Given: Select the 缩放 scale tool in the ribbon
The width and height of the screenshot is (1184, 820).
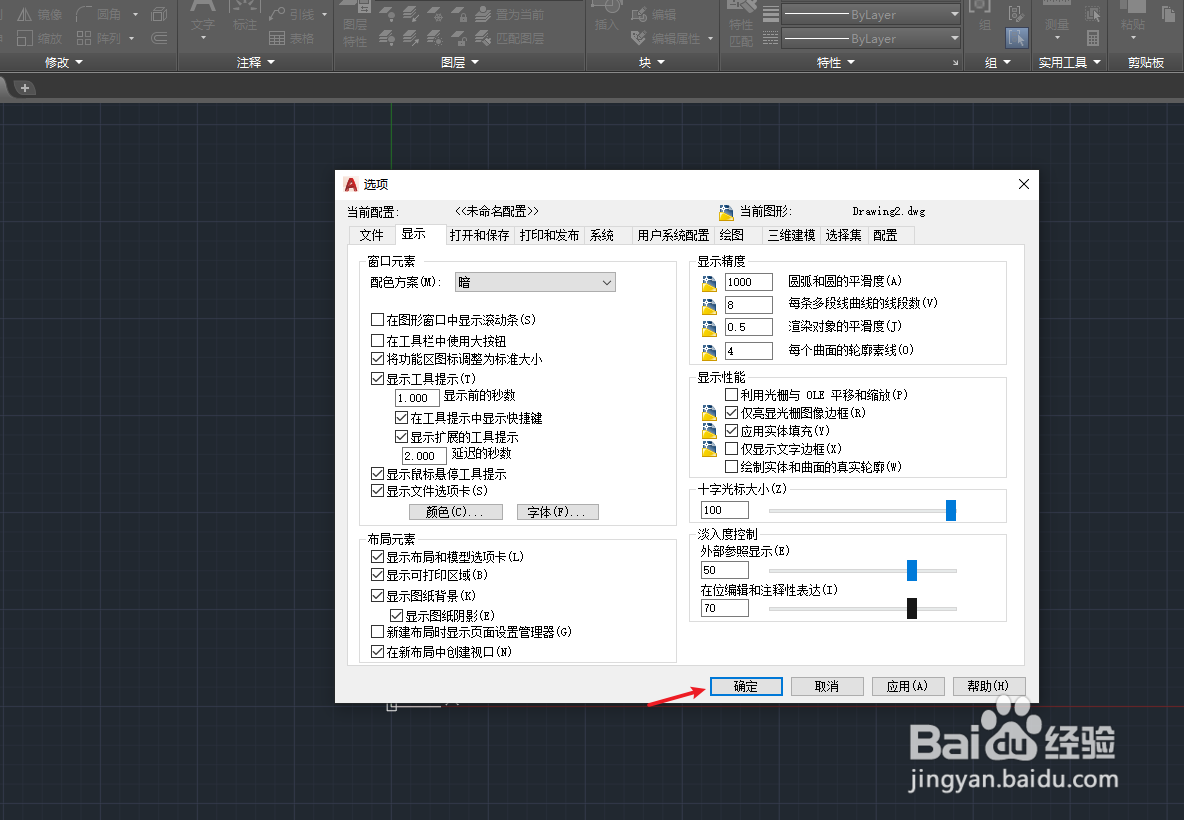Looking at the screenshot, I should (39, 39).
